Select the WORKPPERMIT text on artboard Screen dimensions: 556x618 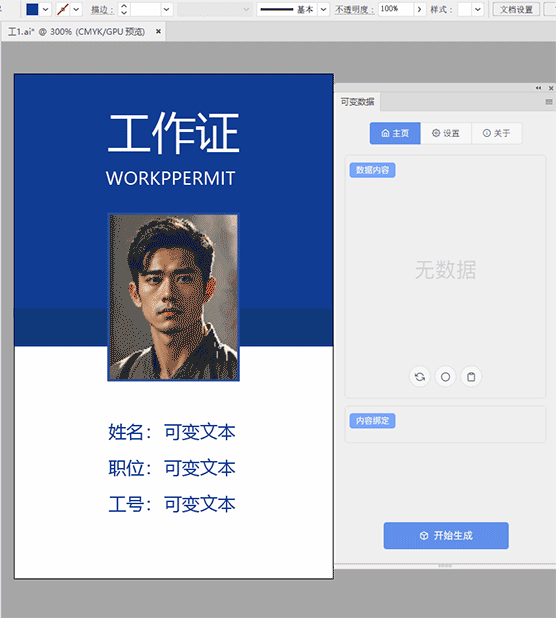171,179
